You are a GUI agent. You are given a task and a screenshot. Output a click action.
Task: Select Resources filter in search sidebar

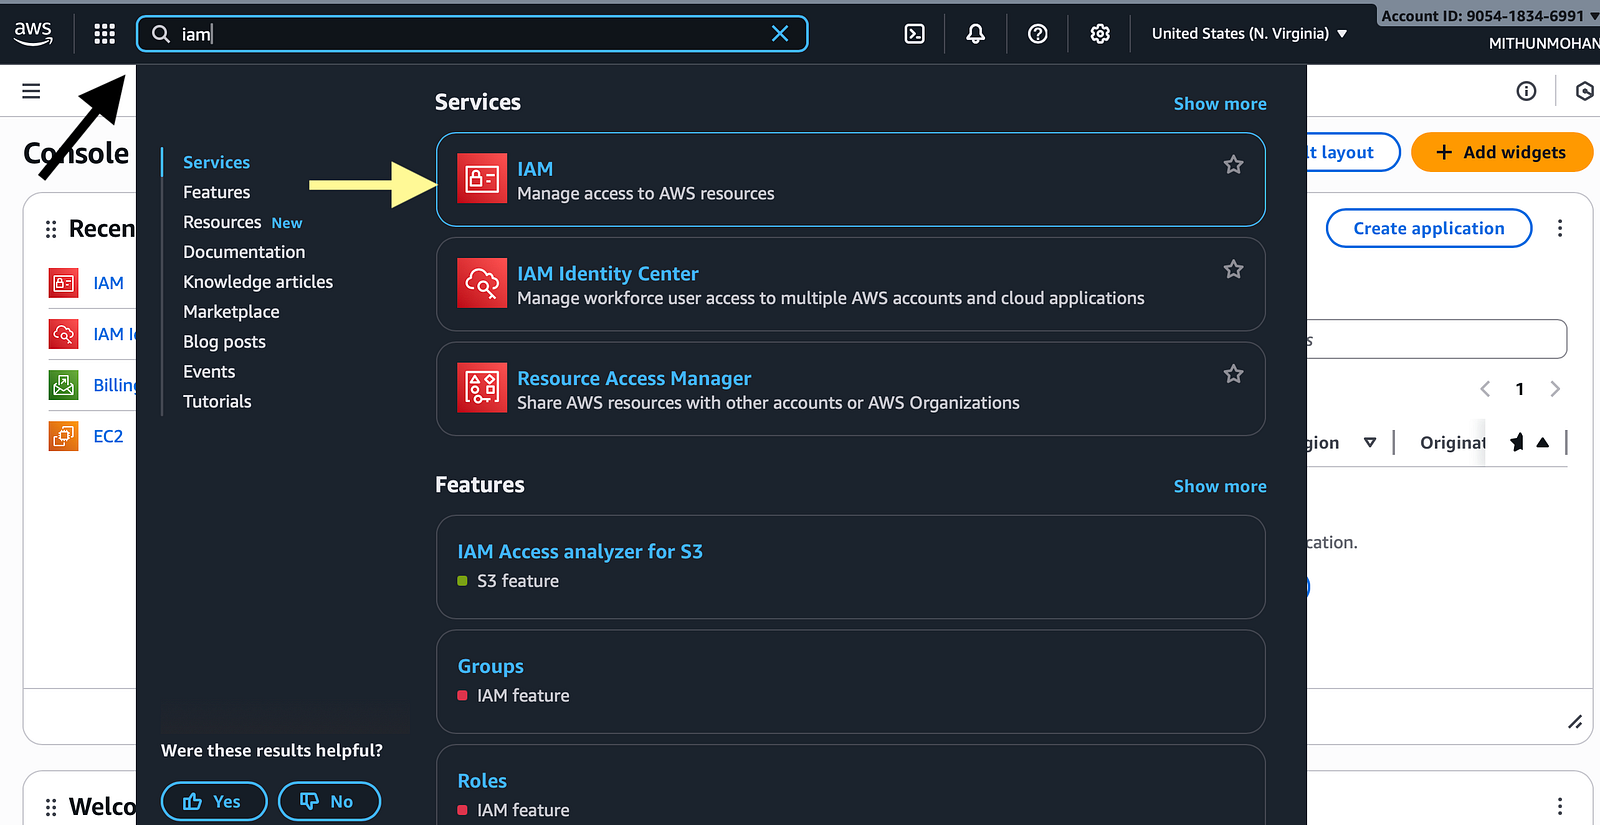tap(222, 222)
